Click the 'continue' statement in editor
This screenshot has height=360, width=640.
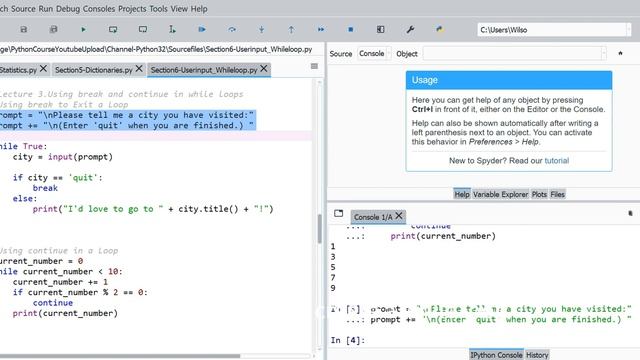[53, 303]
